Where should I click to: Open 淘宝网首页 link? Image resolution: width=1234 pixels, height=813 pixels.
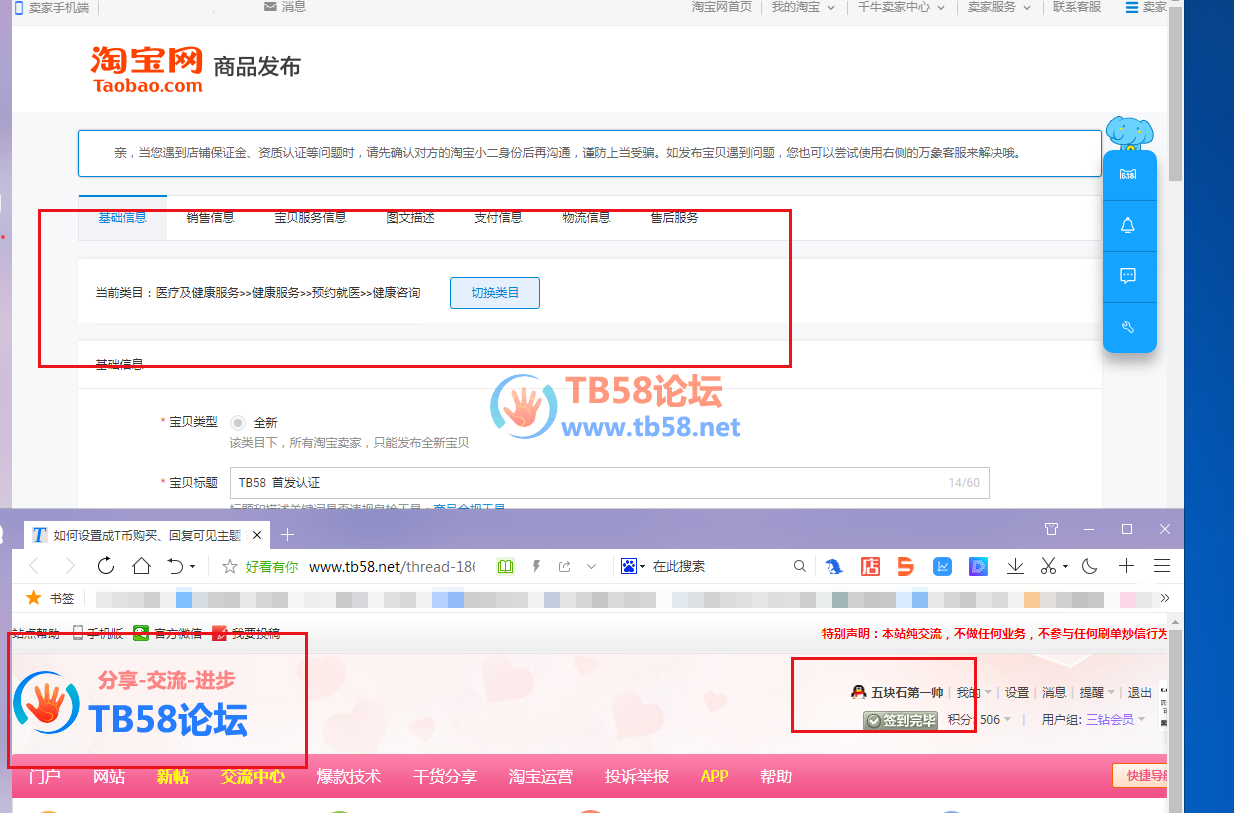point(722,7)
